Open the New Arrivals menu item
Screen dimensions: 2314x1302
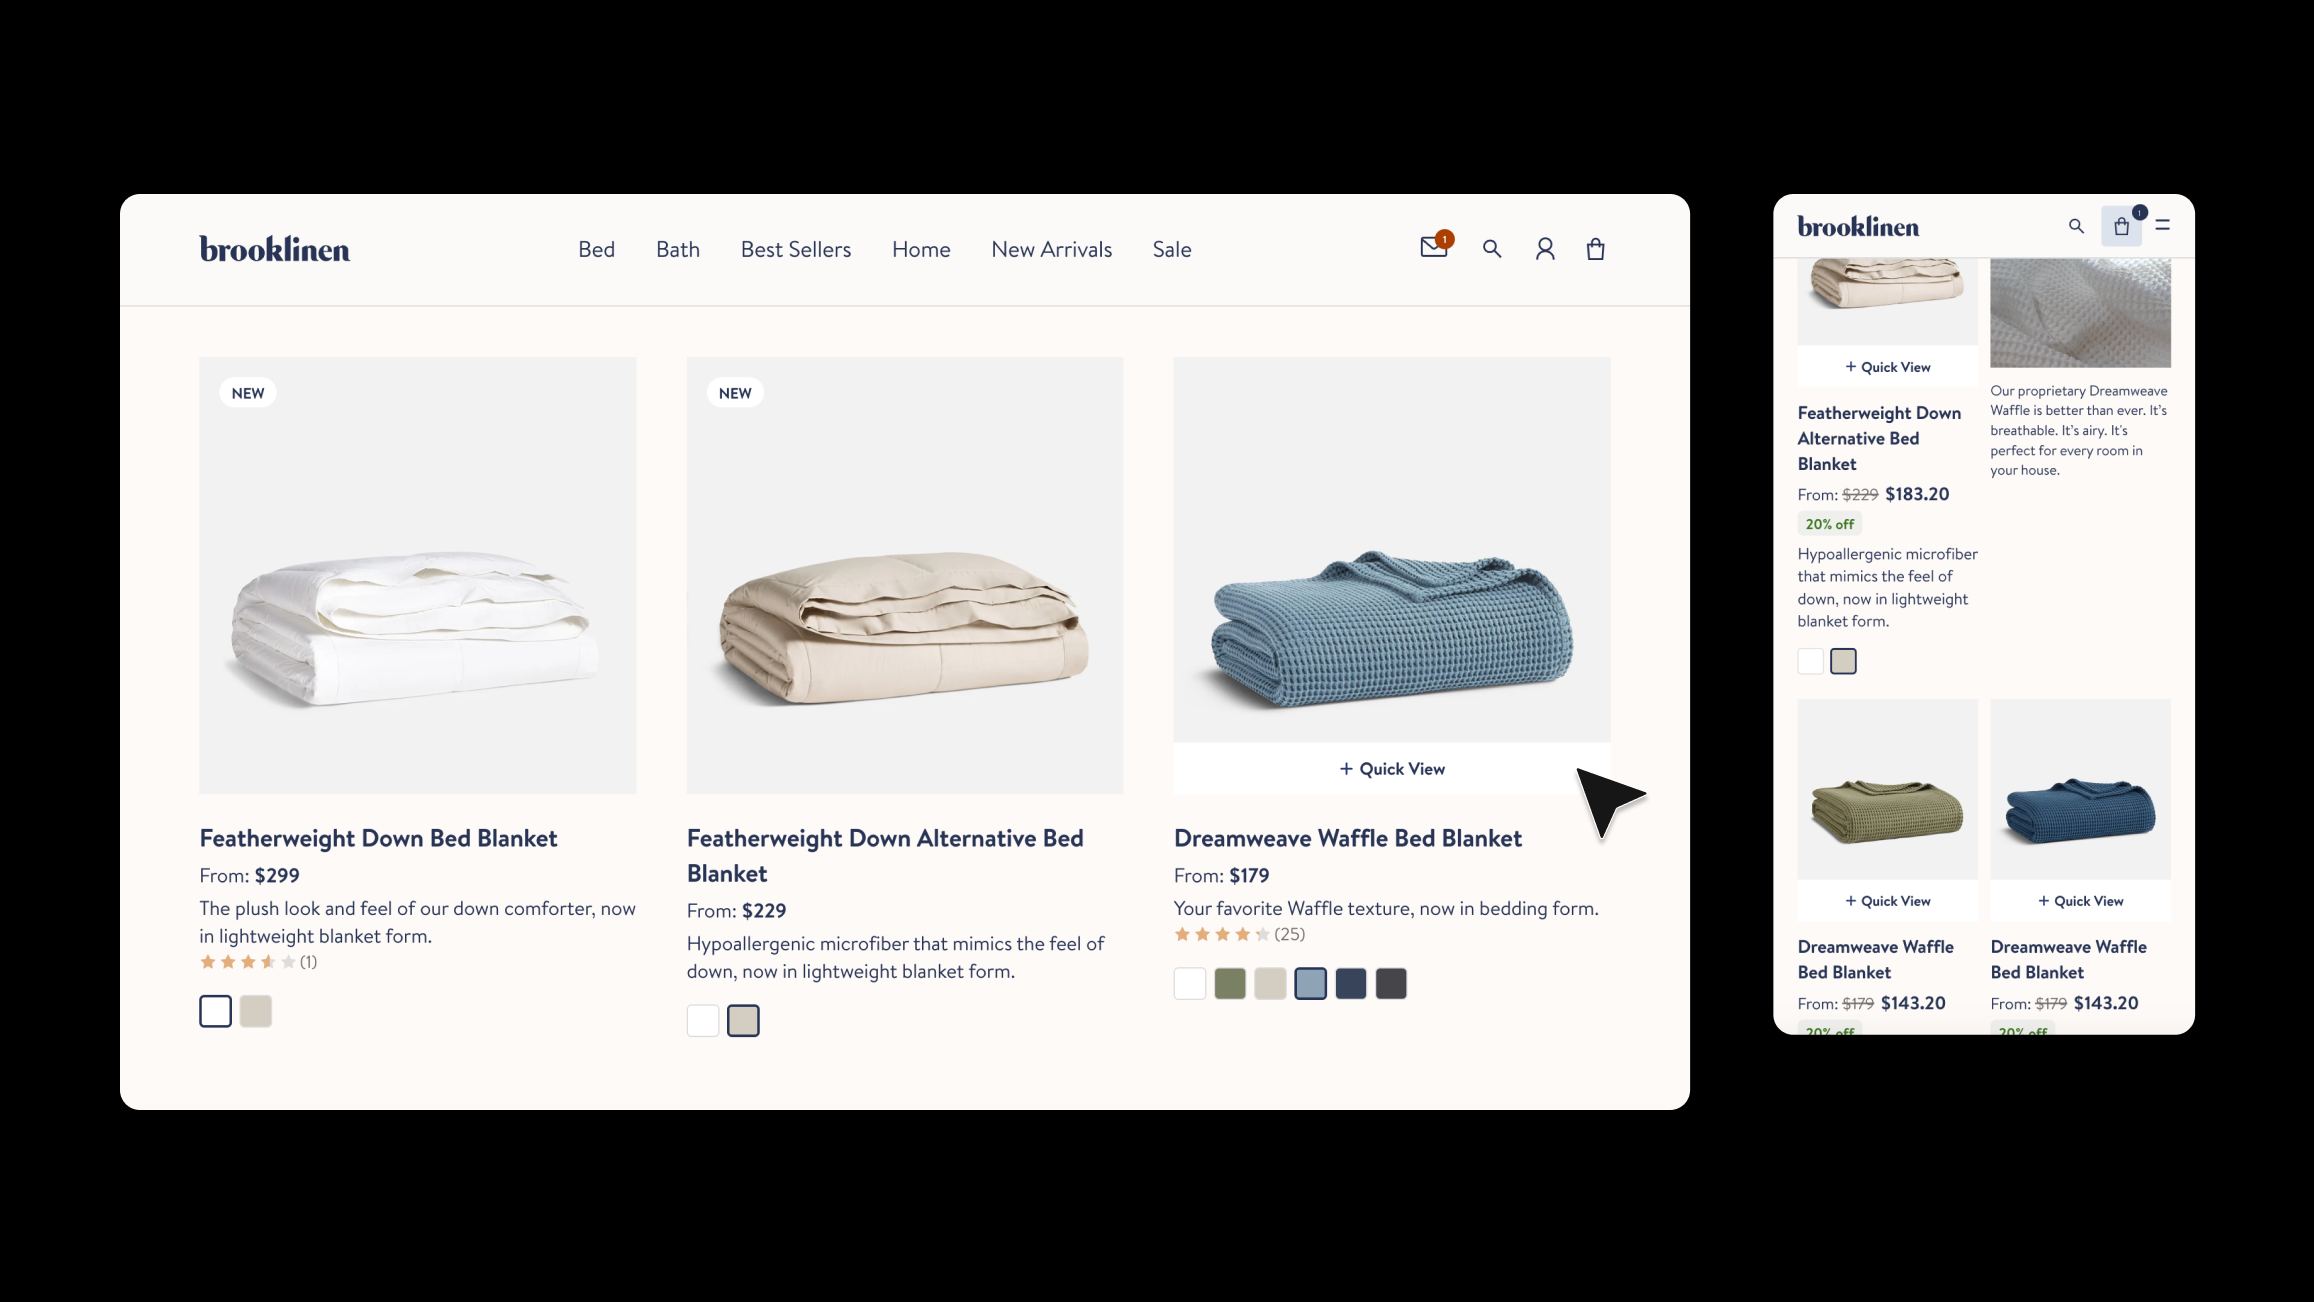point(1051,249)
